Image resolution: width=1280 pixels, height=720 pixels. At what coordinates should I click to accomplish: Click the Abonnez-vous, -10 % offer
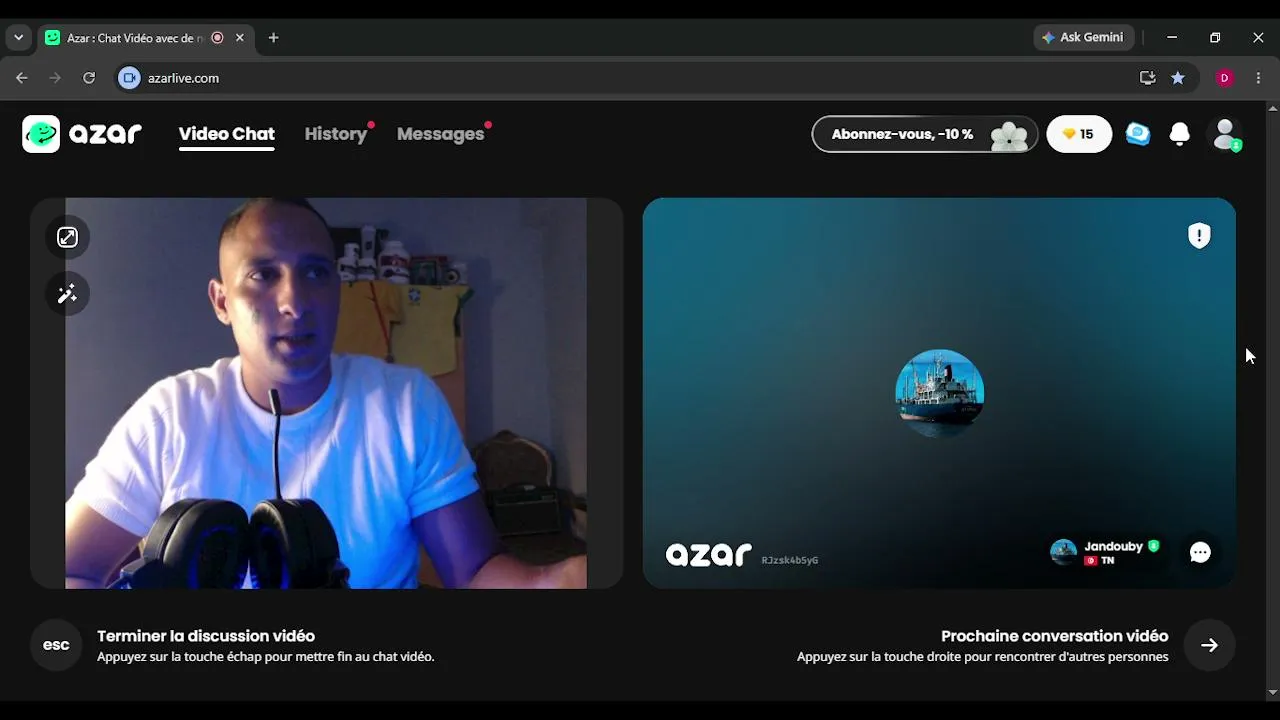click(x=923, y=134)
